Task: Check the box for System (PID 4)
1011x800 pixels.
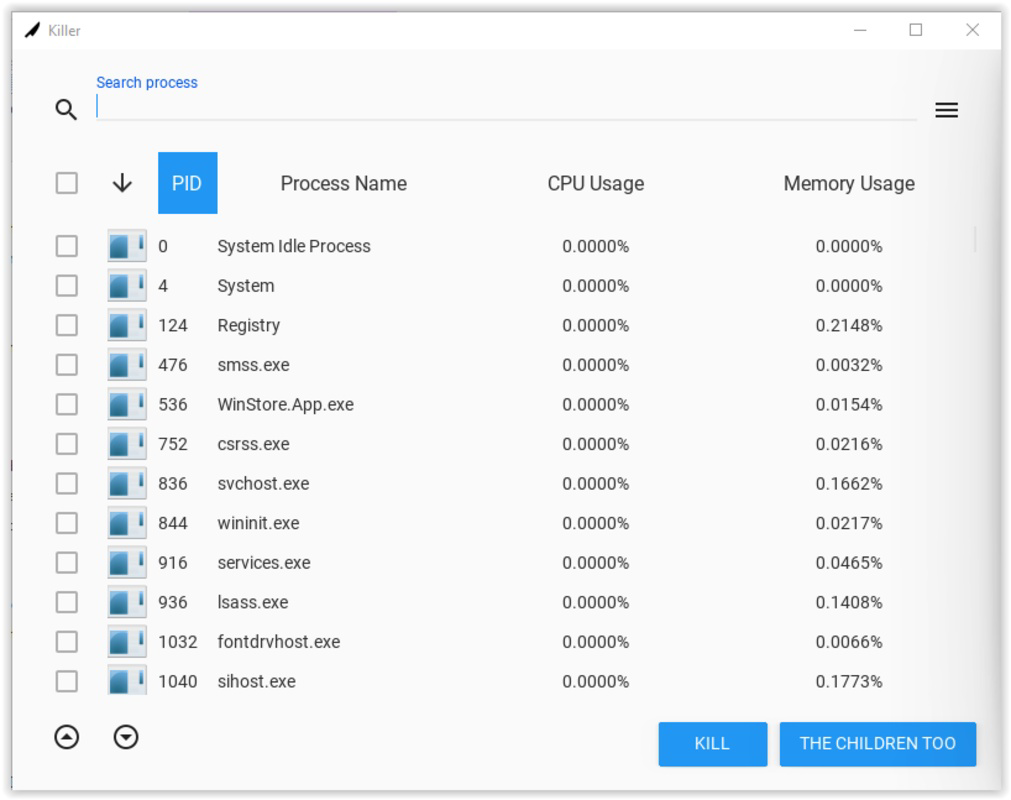Action: click(66, 286)
